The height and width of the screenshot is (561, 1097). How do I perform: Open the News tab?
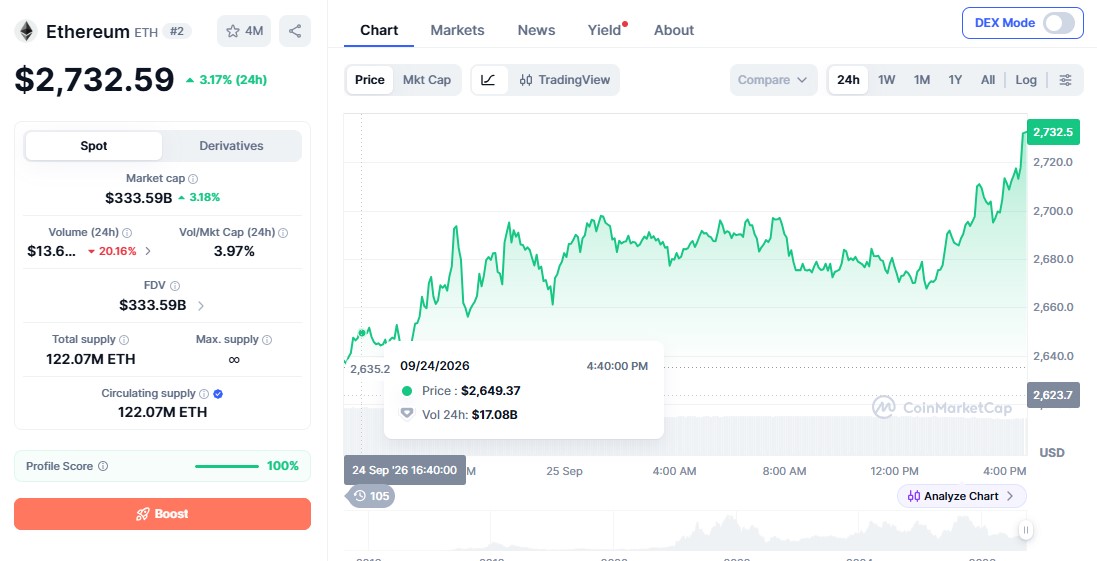tap(536, 30)
